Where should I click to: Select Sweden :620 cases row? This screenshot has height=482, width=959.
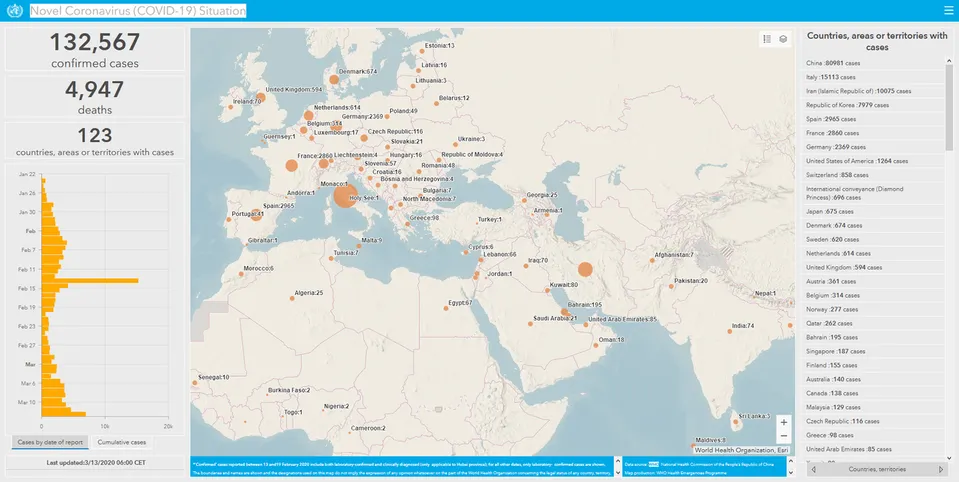[x=873, y=240]
